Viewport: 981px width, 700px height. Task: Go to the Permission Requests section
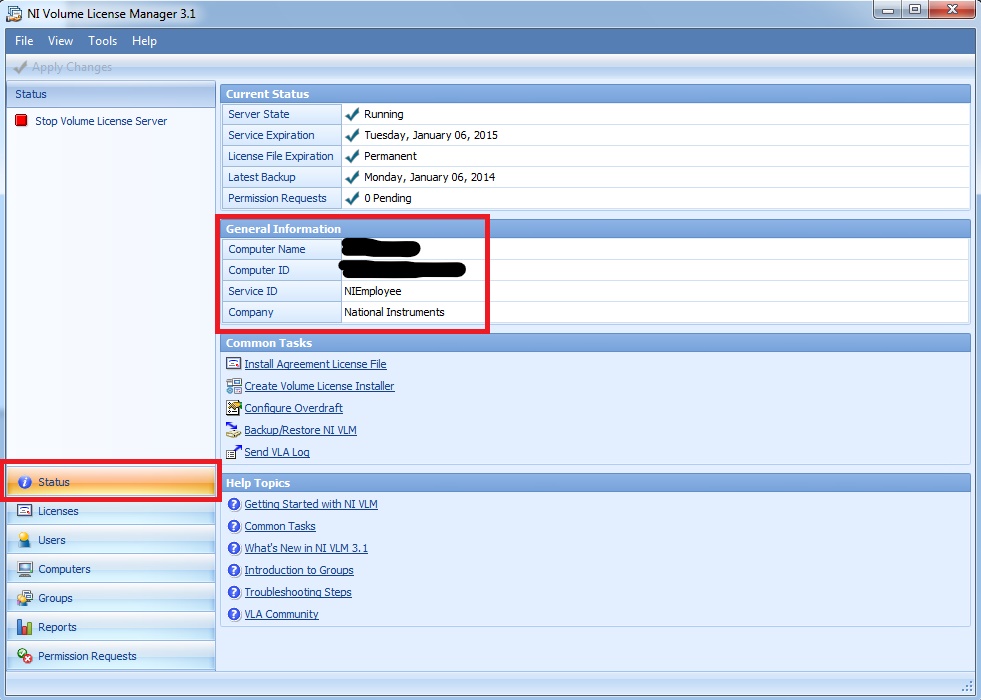pyautogui.click(x=111, y=656)
